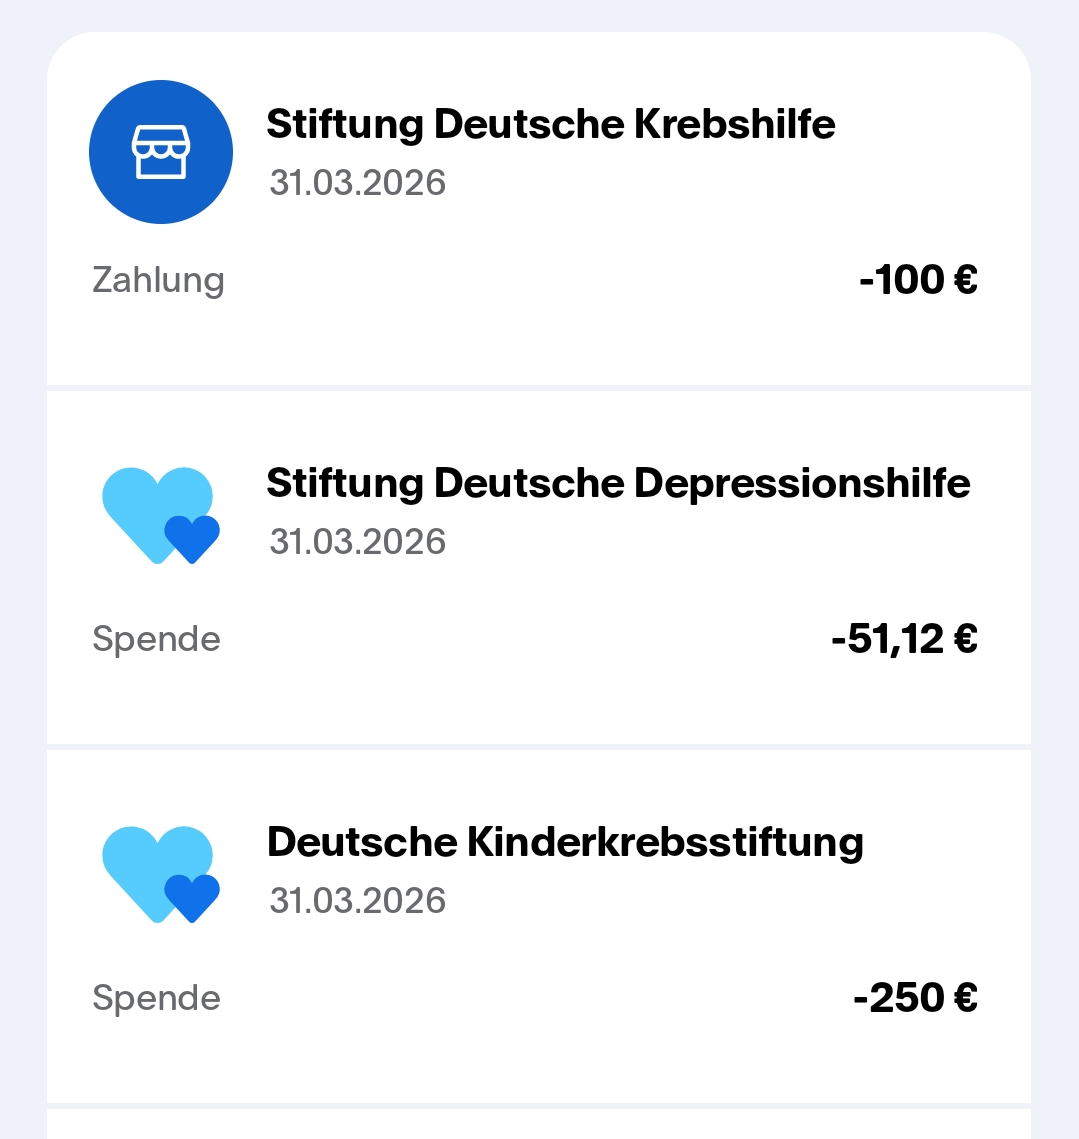Image resolution: width=1079 pixels, height=1139 pixels.
Task: Tap the -250 € donation amount
Action: 914,998
